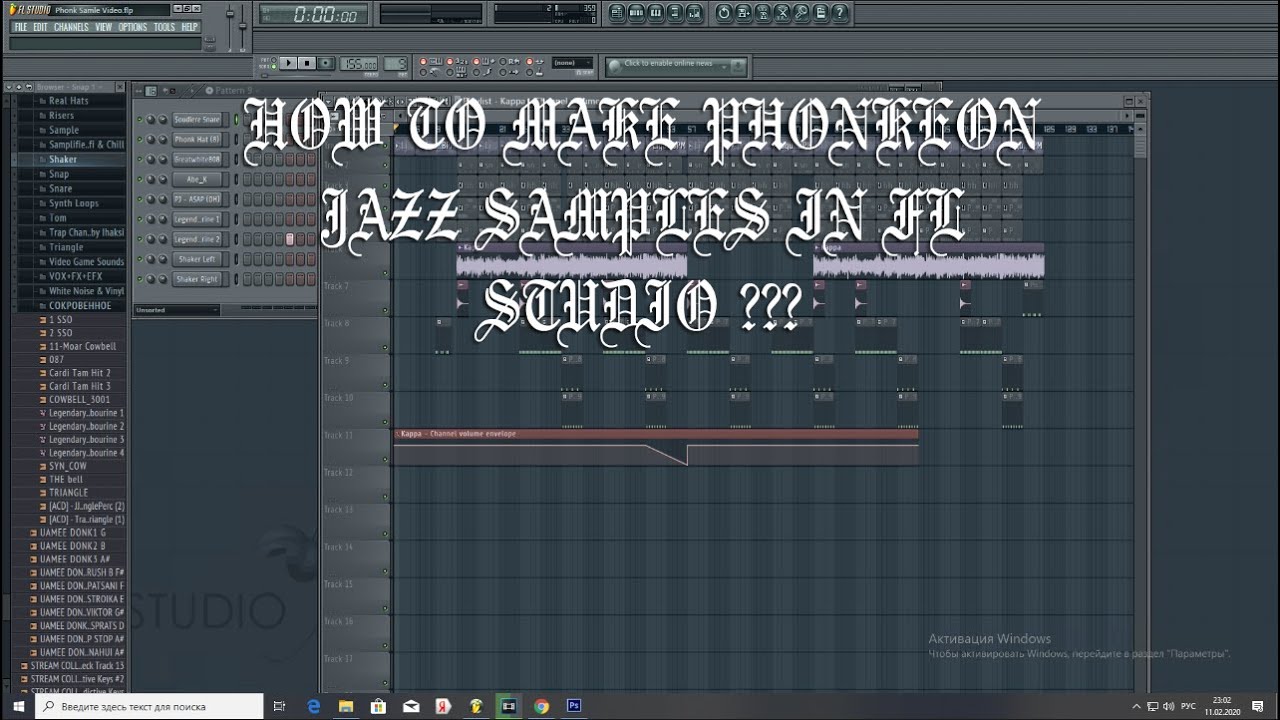1280x720 pixels.
Task: Click the save project icon in toolbar
Action: pyautogui.click(x=745, y=13)
